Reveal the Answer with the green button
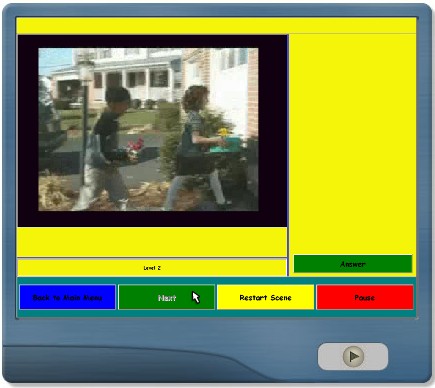 coord(353,264)
